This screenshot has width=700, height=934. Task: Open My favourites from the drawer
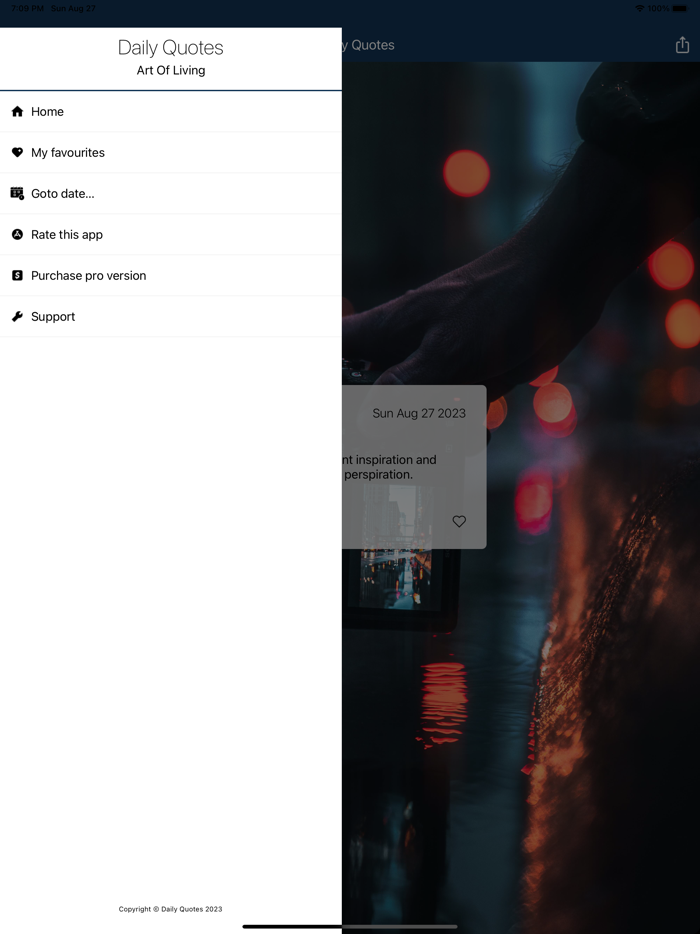171,152
